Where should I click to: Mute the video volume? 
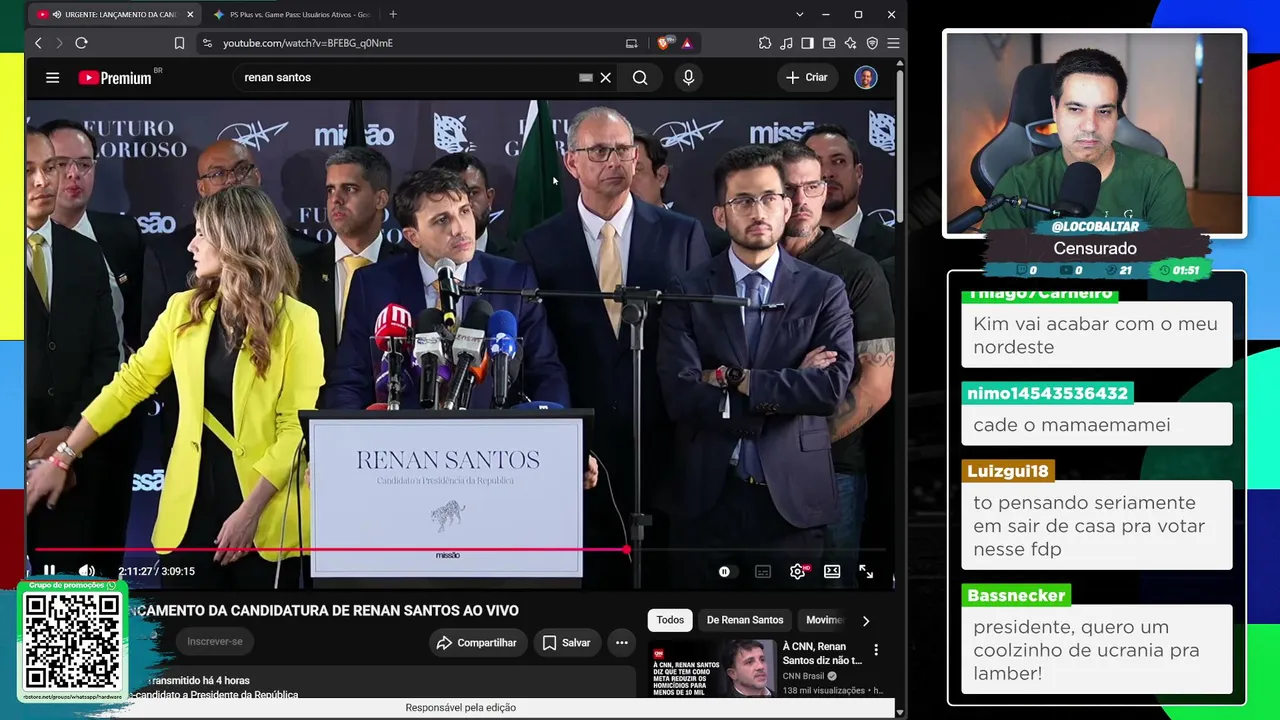tap(87, 571)
